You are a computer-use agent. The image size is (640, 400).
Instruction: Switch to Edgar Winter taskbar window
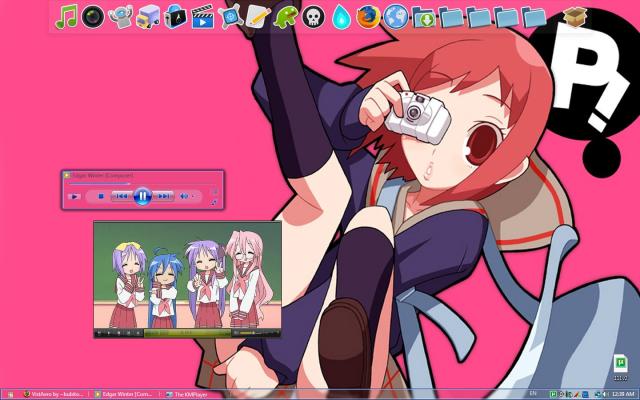123,394
